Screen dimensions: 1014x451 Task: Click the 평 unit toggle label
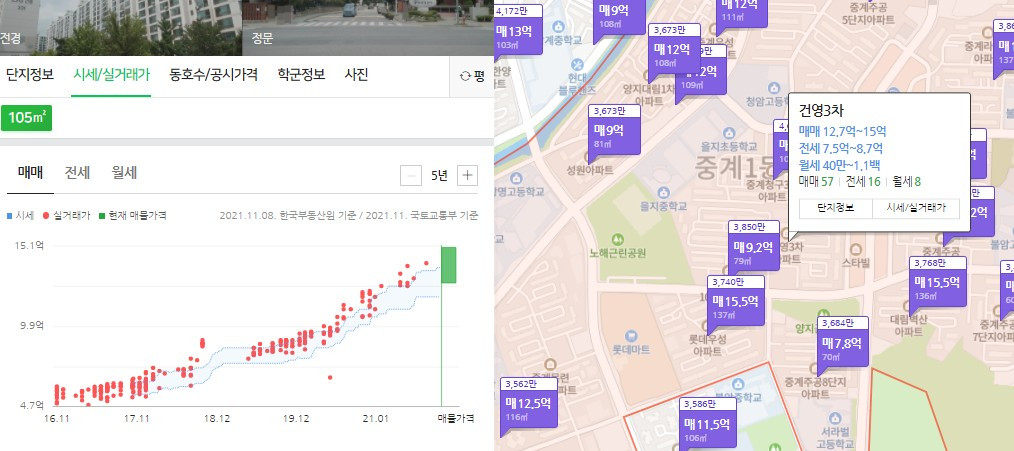point(479,76)
